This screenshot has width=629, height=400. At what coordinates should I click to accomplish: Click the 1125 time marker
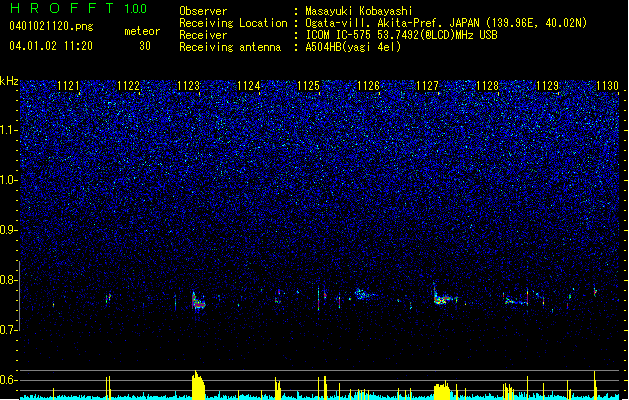point(308,86)
